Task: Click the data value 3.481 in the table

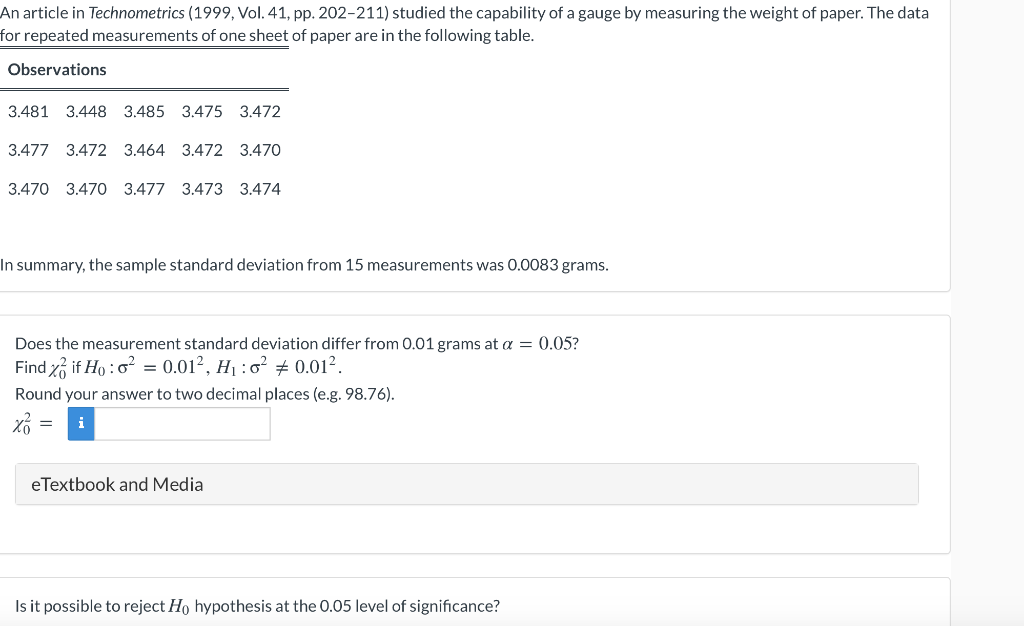Action: pyautogui.click(x=29, y=112)
